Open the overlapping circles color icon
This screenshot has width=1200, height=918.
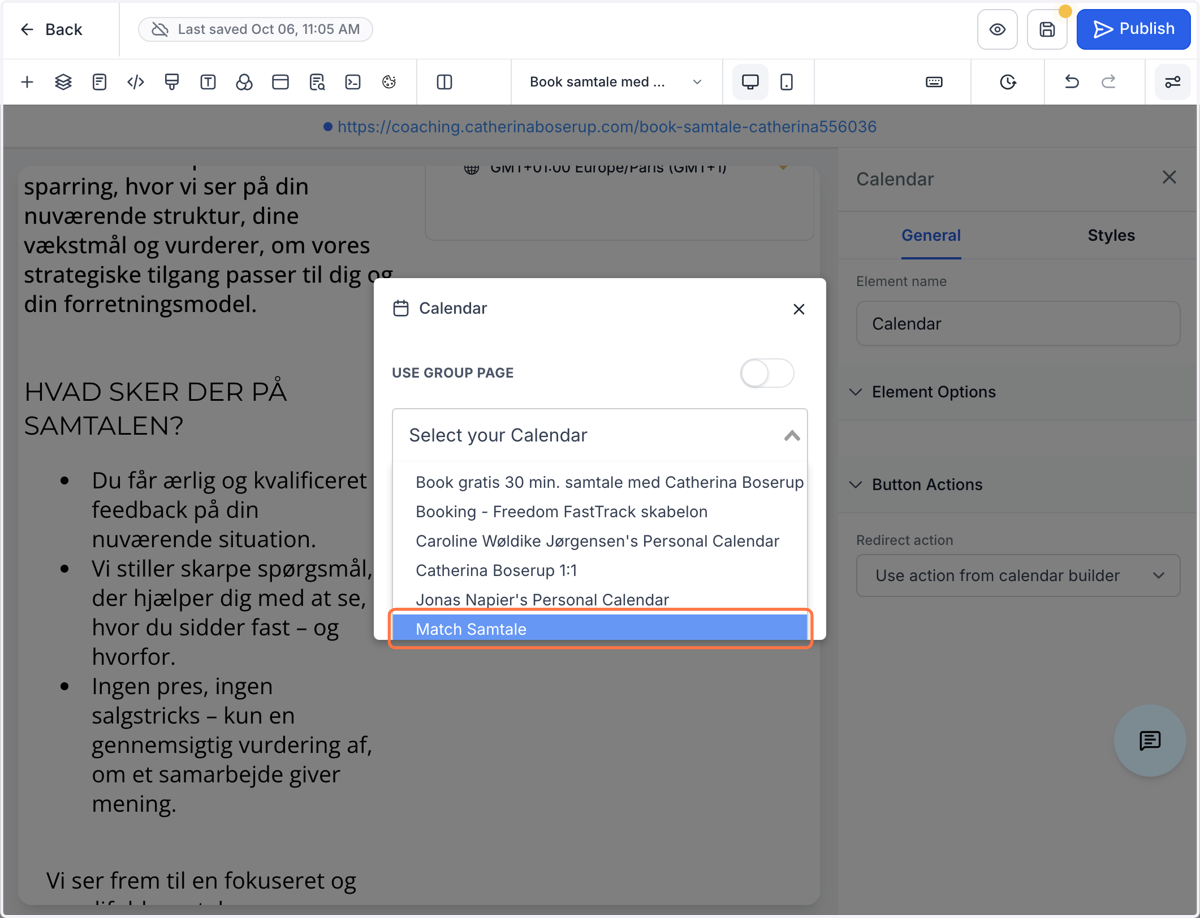click(244, 82)
